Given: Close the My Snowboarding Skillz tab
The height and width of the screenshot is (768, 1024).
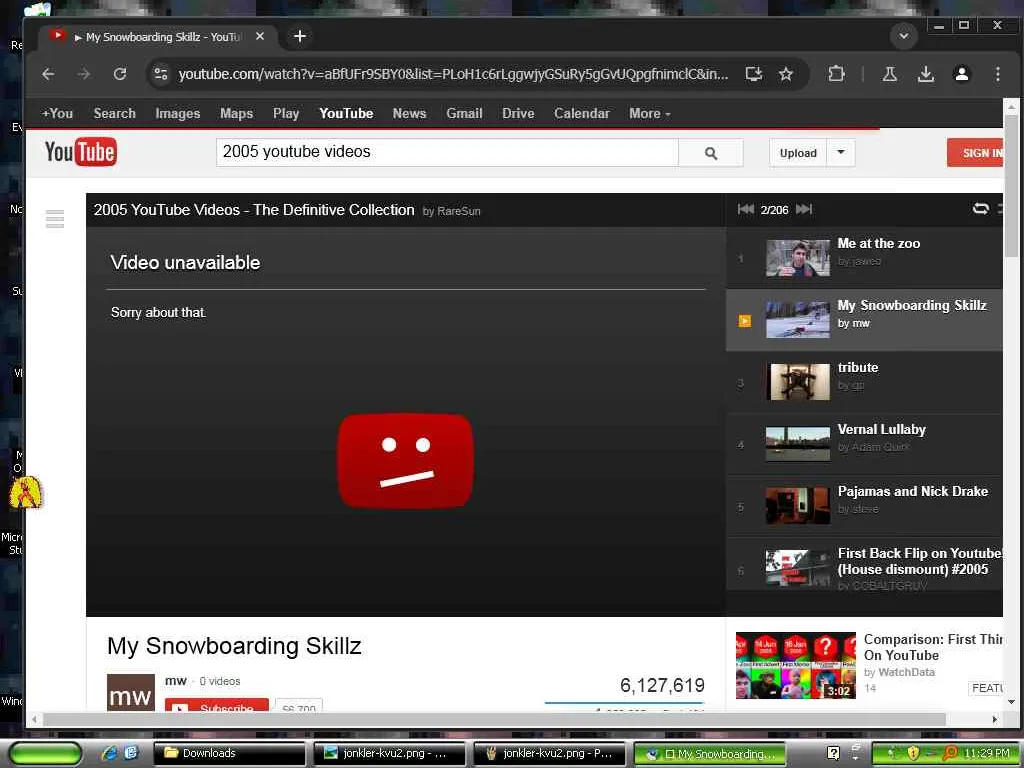Looking at the screenshot, I should [x=260, y=37].
